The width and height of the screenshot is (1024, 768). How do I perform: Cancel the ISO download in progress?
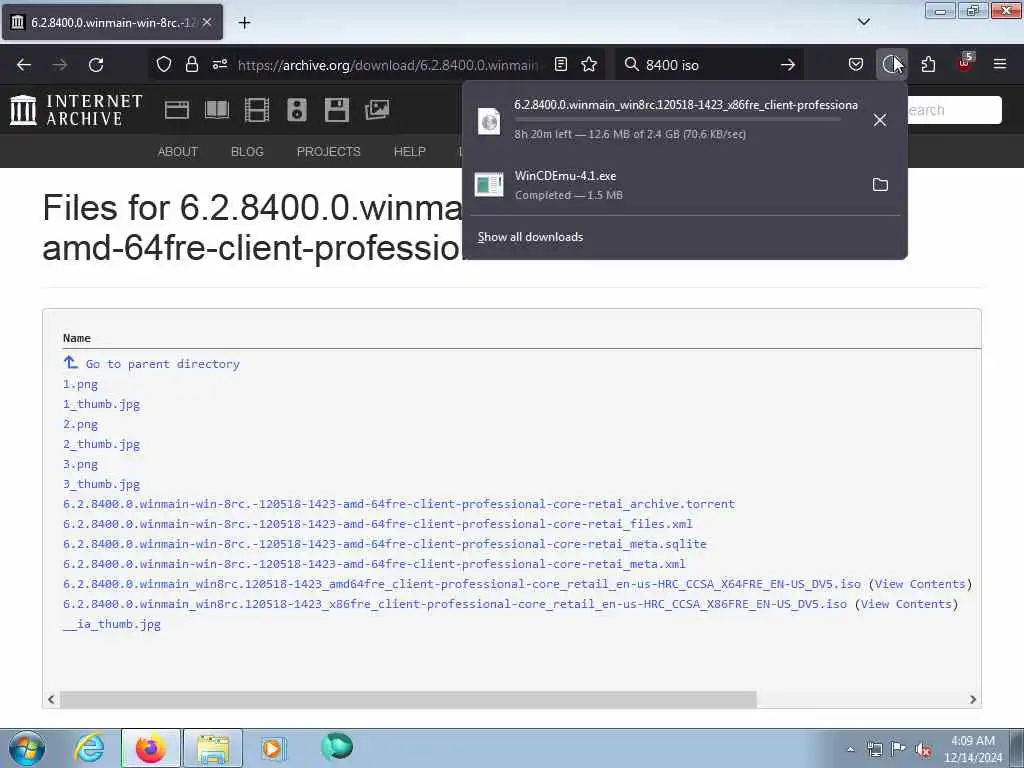[x=880, y=120]
